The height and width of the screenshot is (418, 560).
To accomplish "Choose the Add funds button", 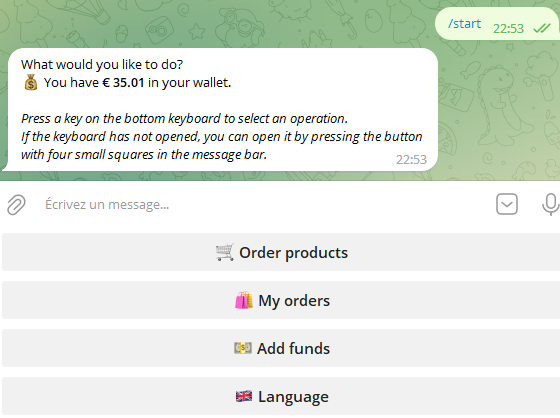I will coord(281,348).
